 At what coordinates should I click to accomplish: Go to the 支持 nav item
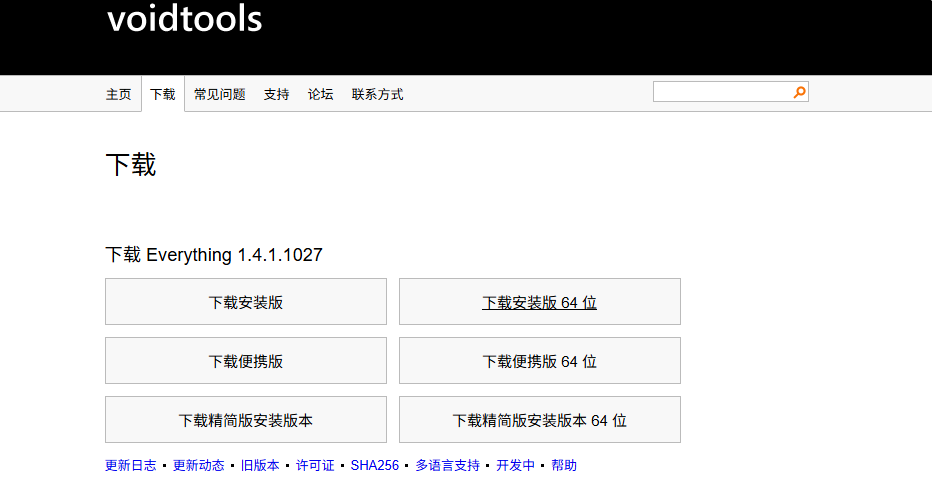point(276,95)
